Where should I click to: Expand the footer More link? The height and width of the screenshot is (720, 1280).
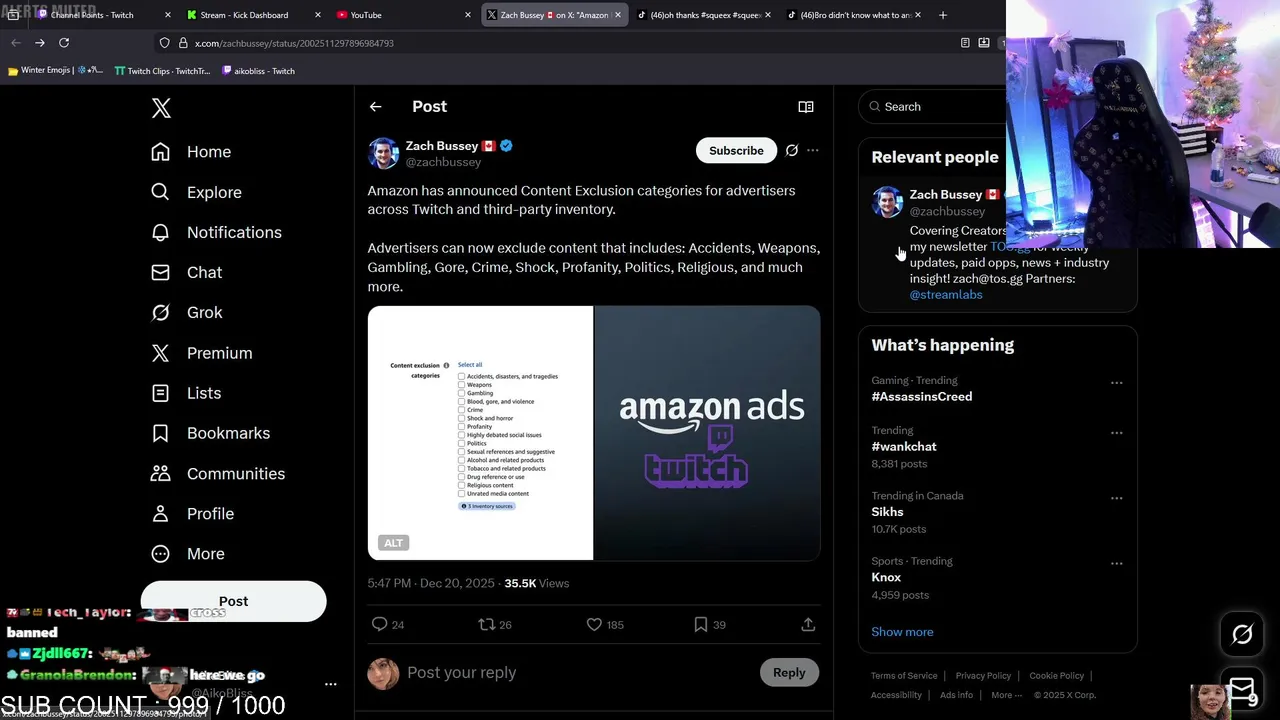coord(1006,695)
